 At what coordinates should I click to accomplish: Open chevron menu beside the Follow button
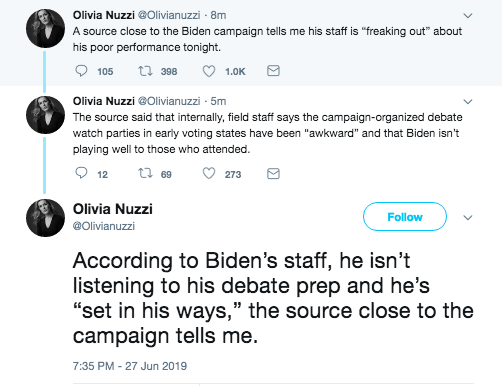click(468, 218)
